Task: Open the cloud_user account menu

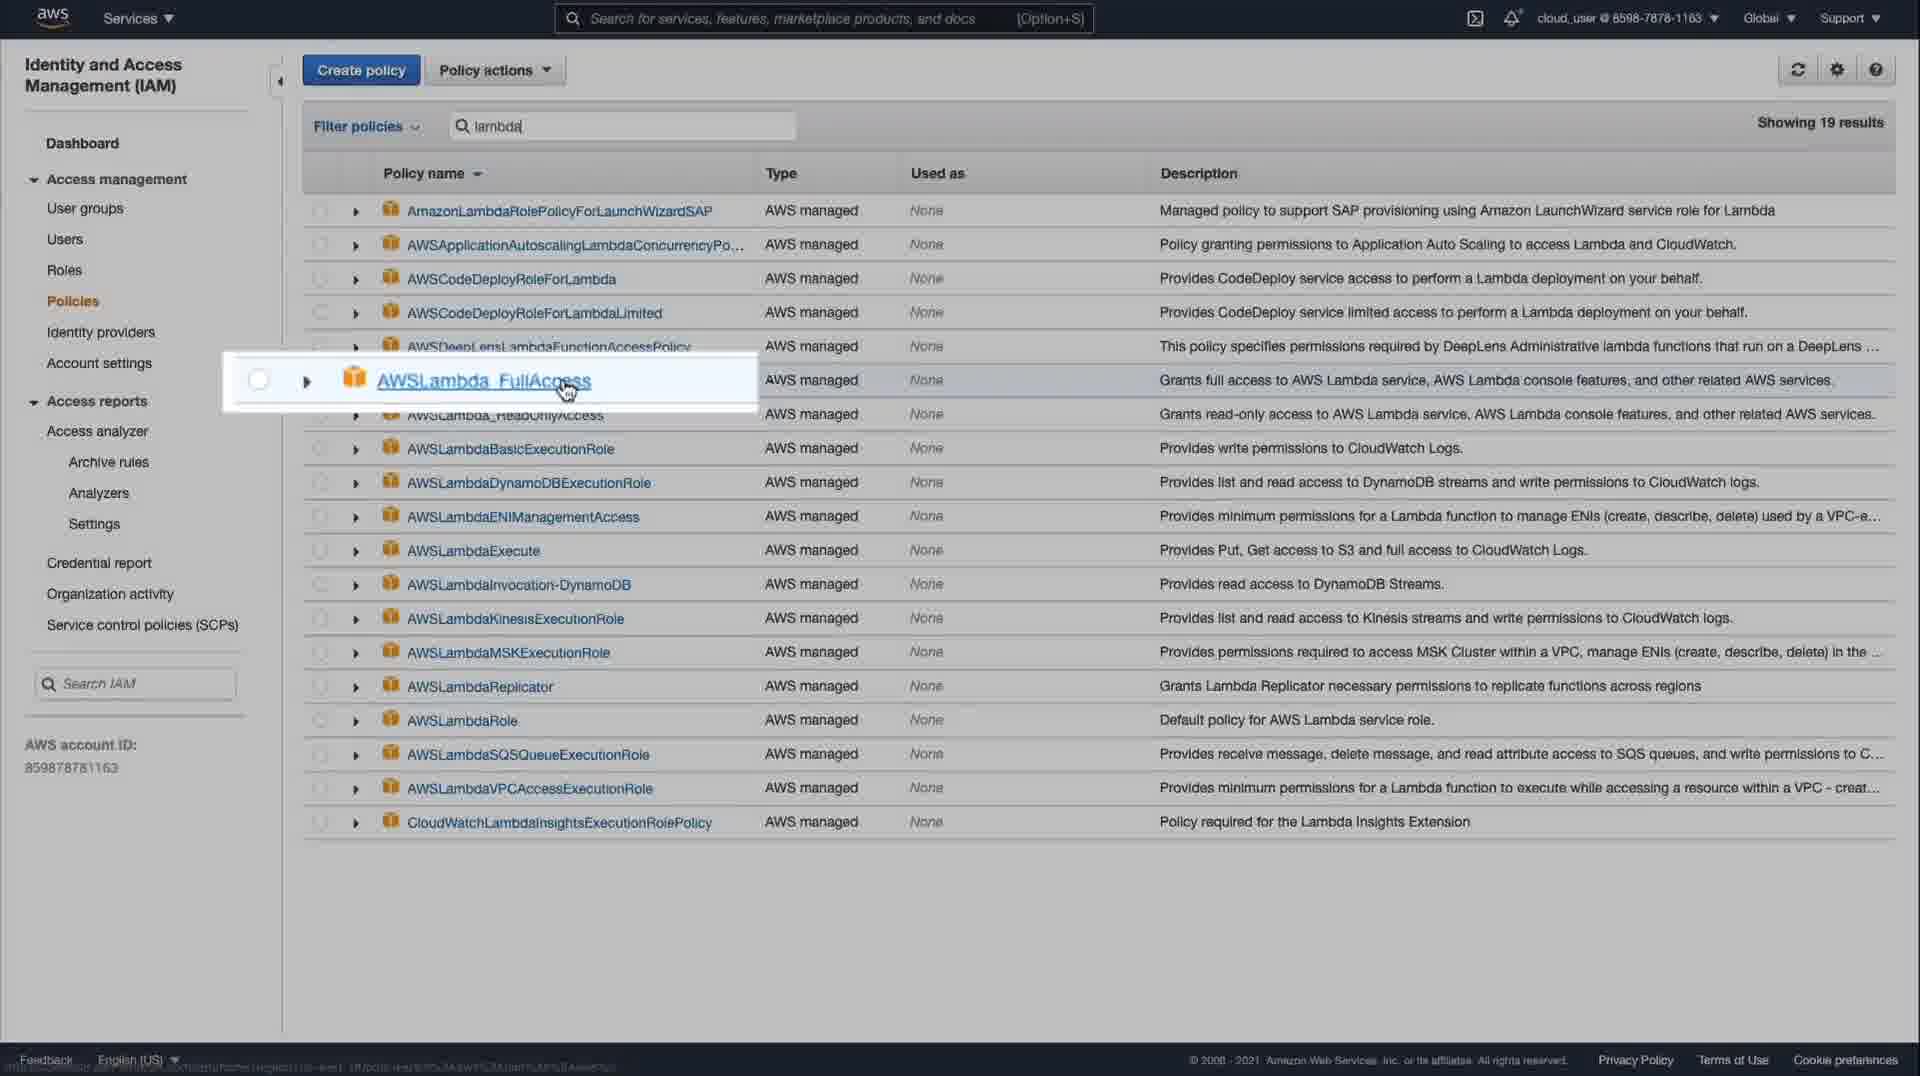Action: click(x=1628, y=18)
